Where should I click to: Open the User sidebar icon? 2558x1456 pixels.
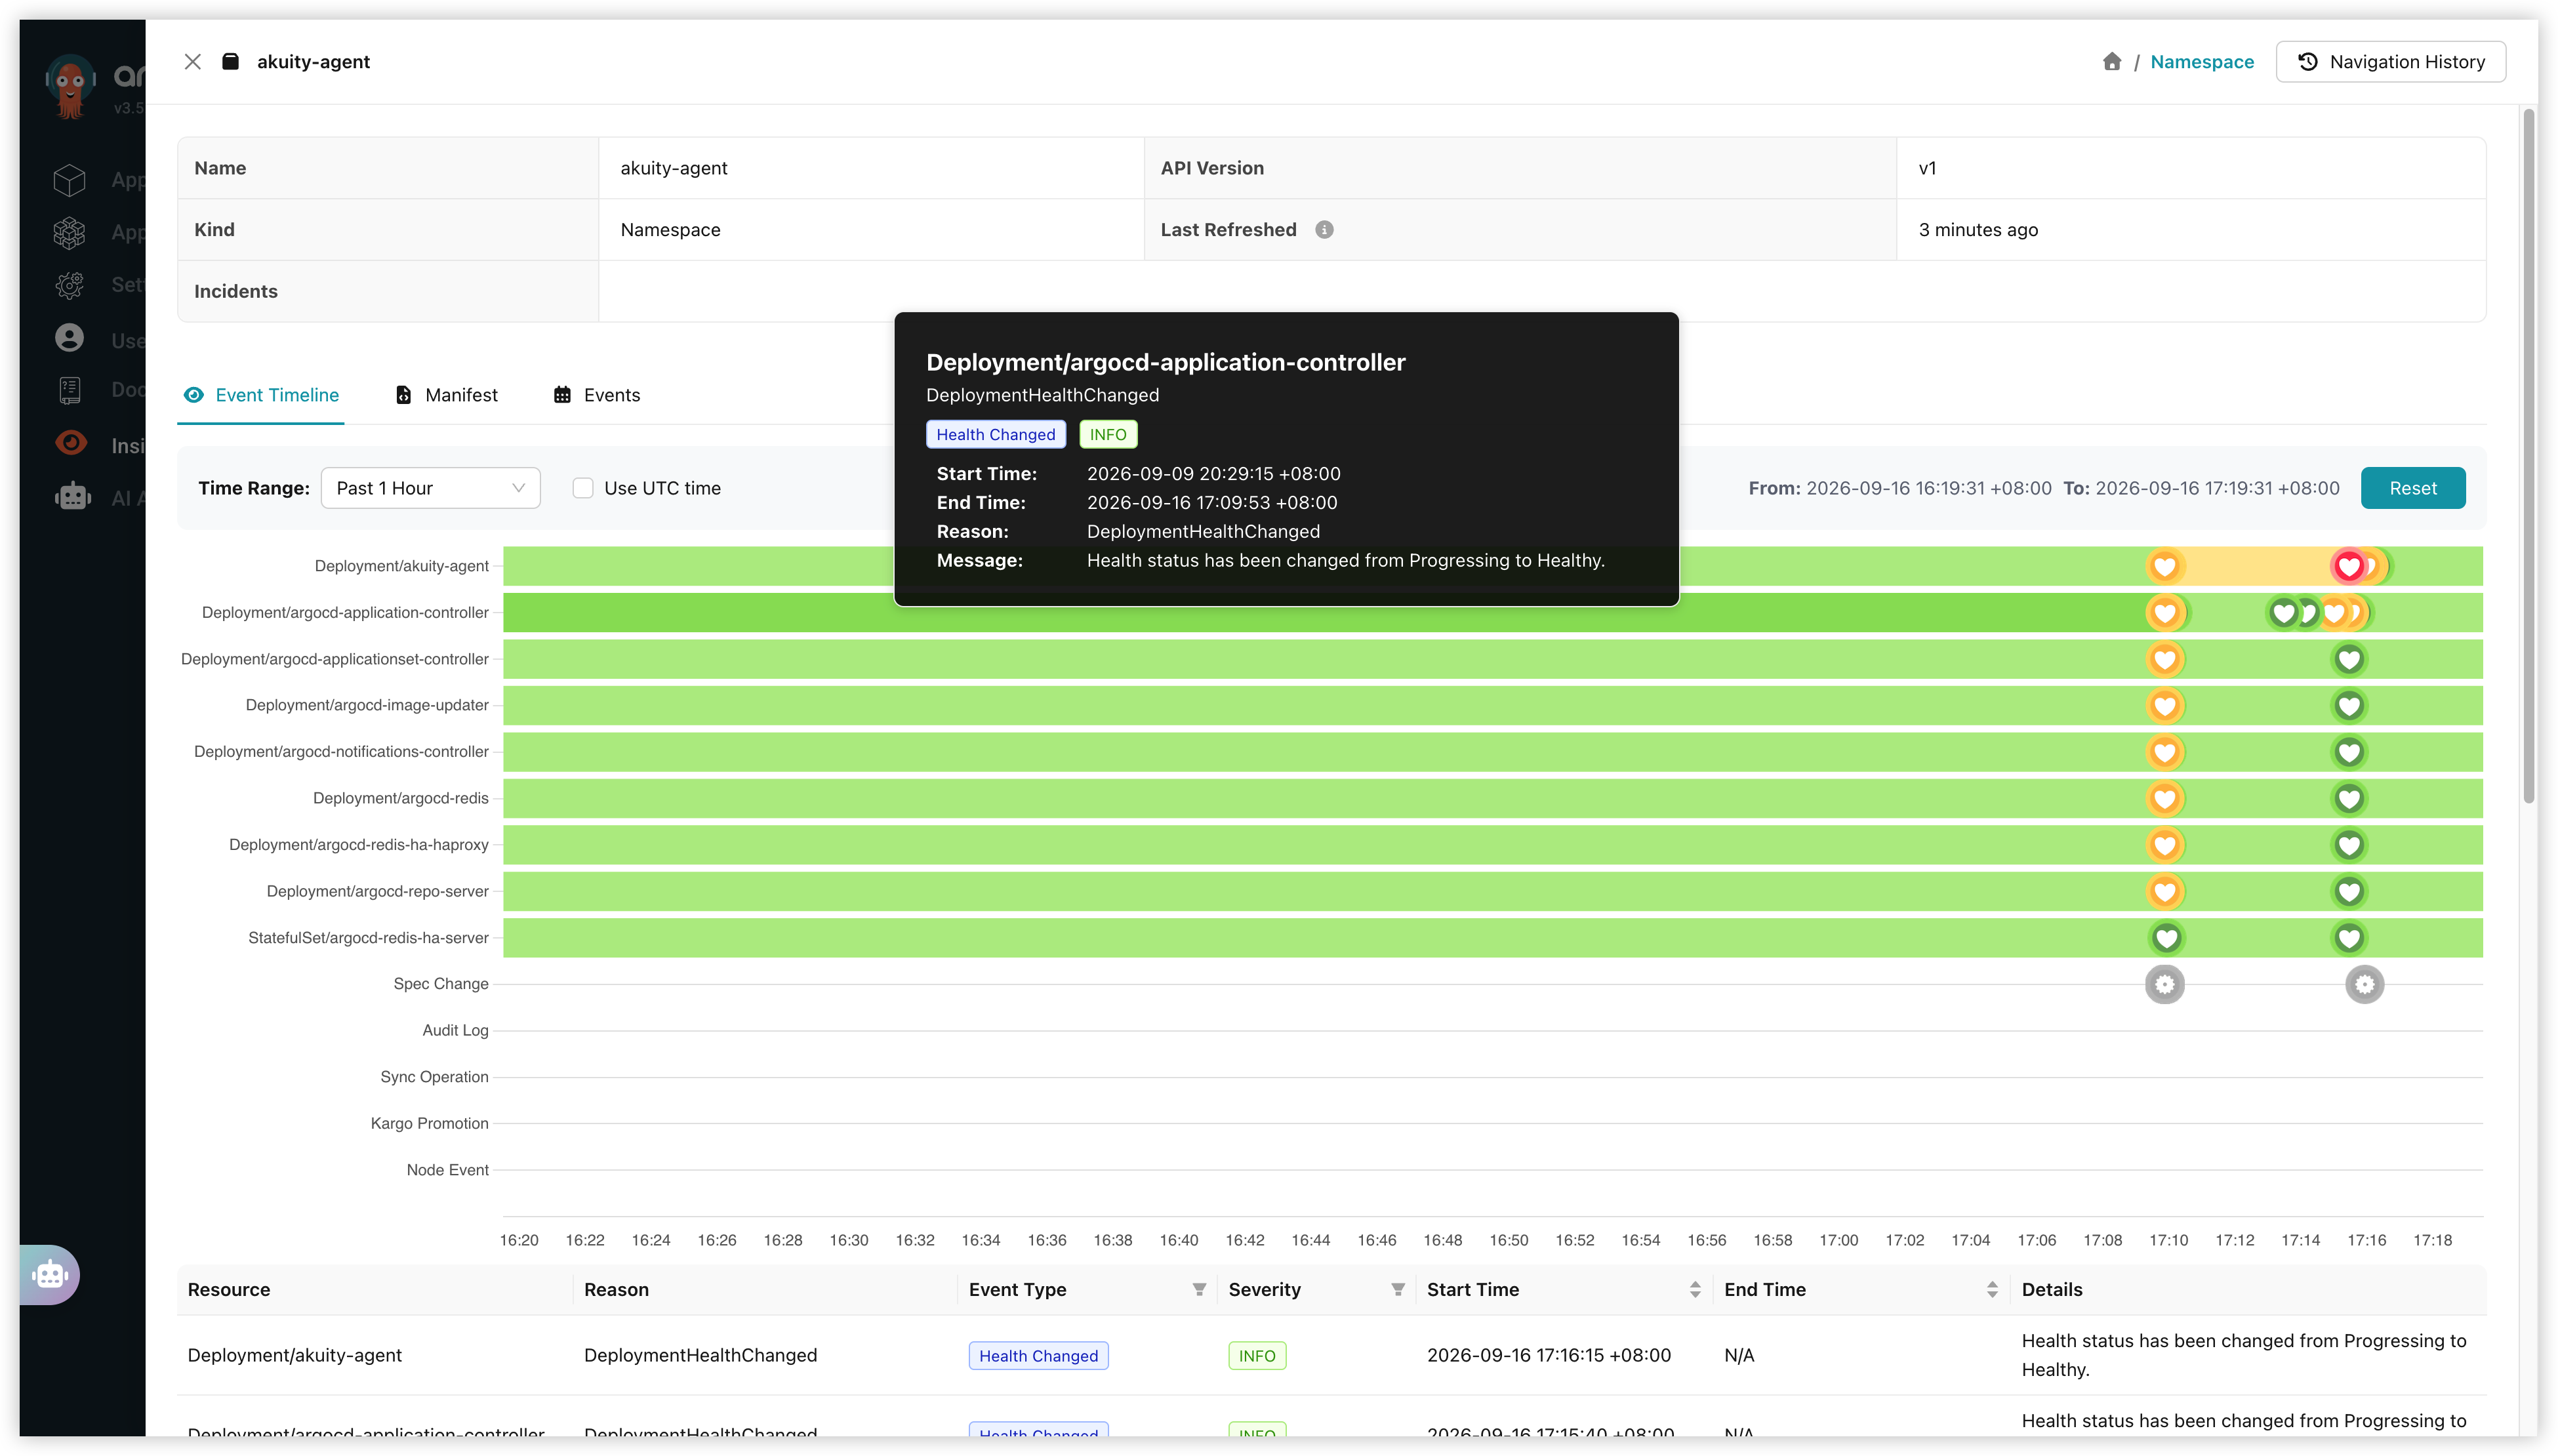tap(69, 338)
